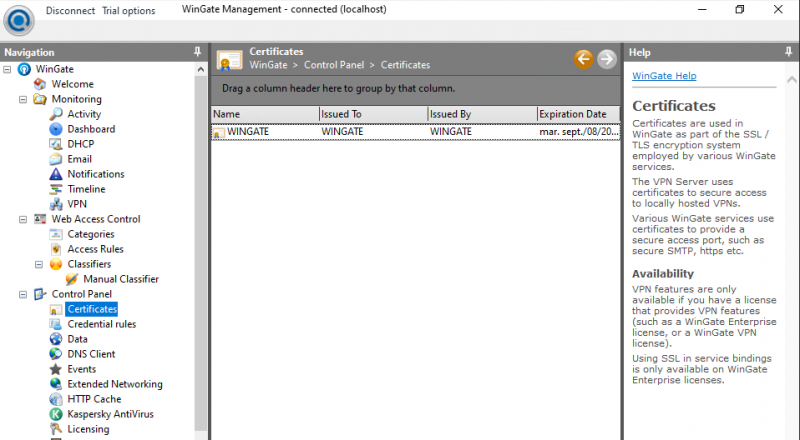Image resolution: width=800 pixels, height=440 pixels.
Task: Click the Kaspersky AntiVirus icon
Action: (56, 414)
